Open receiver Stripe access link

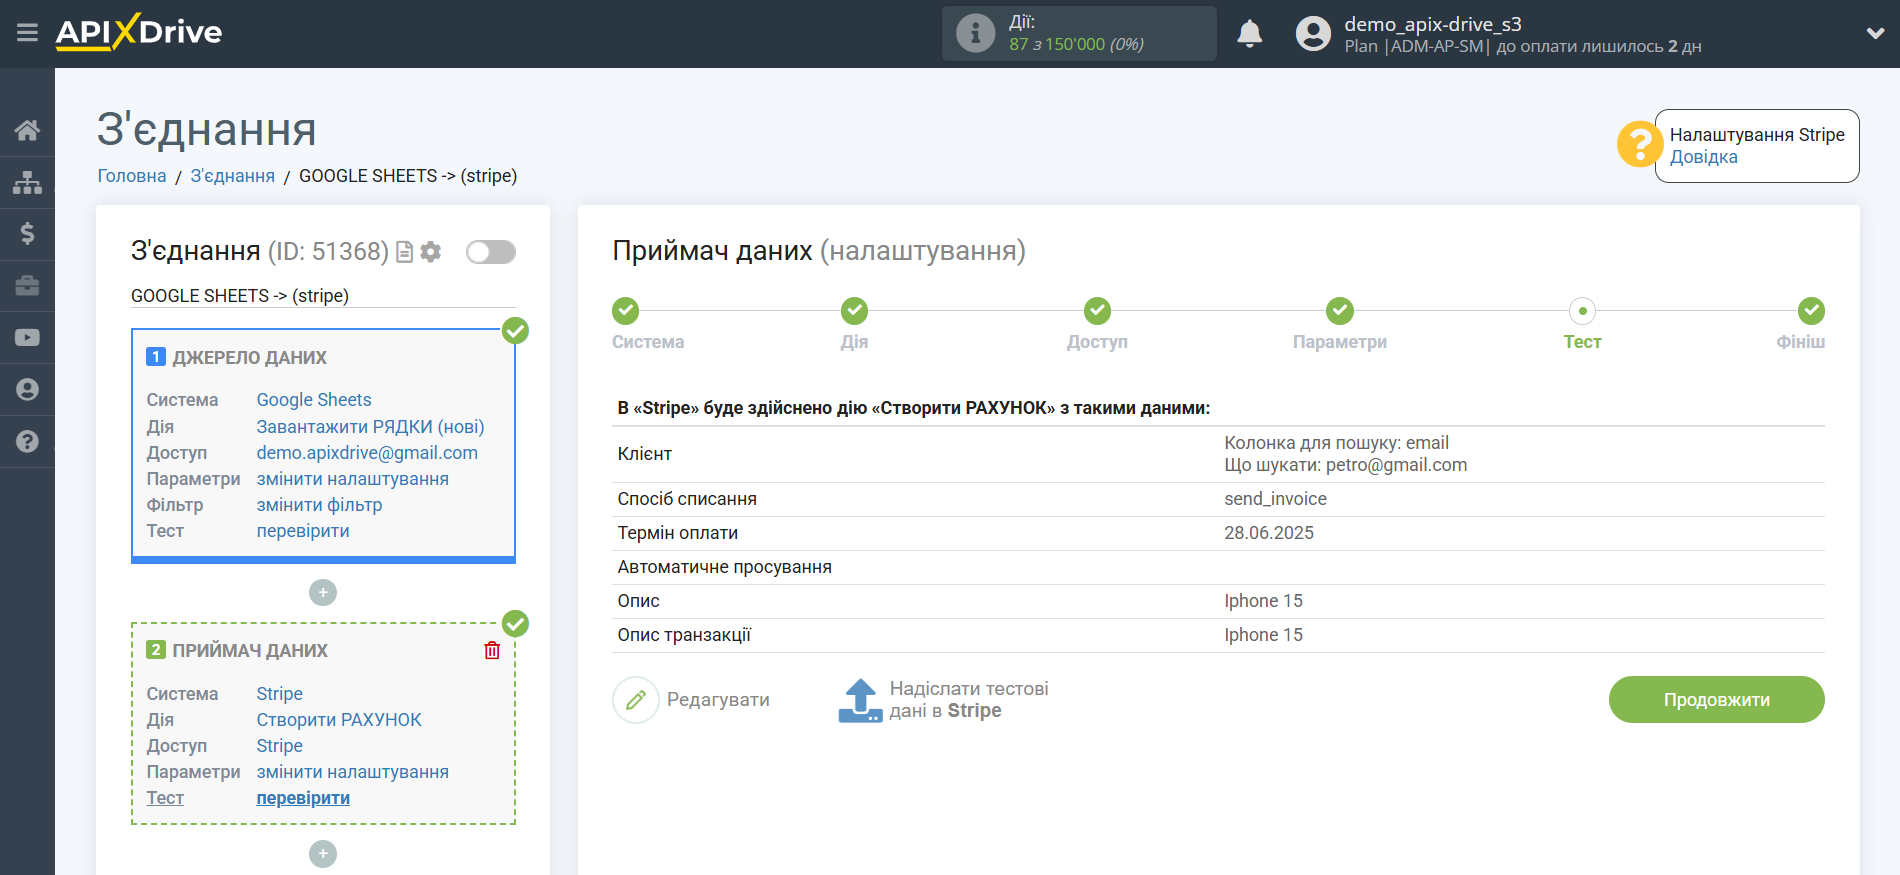tap(279, 746)
